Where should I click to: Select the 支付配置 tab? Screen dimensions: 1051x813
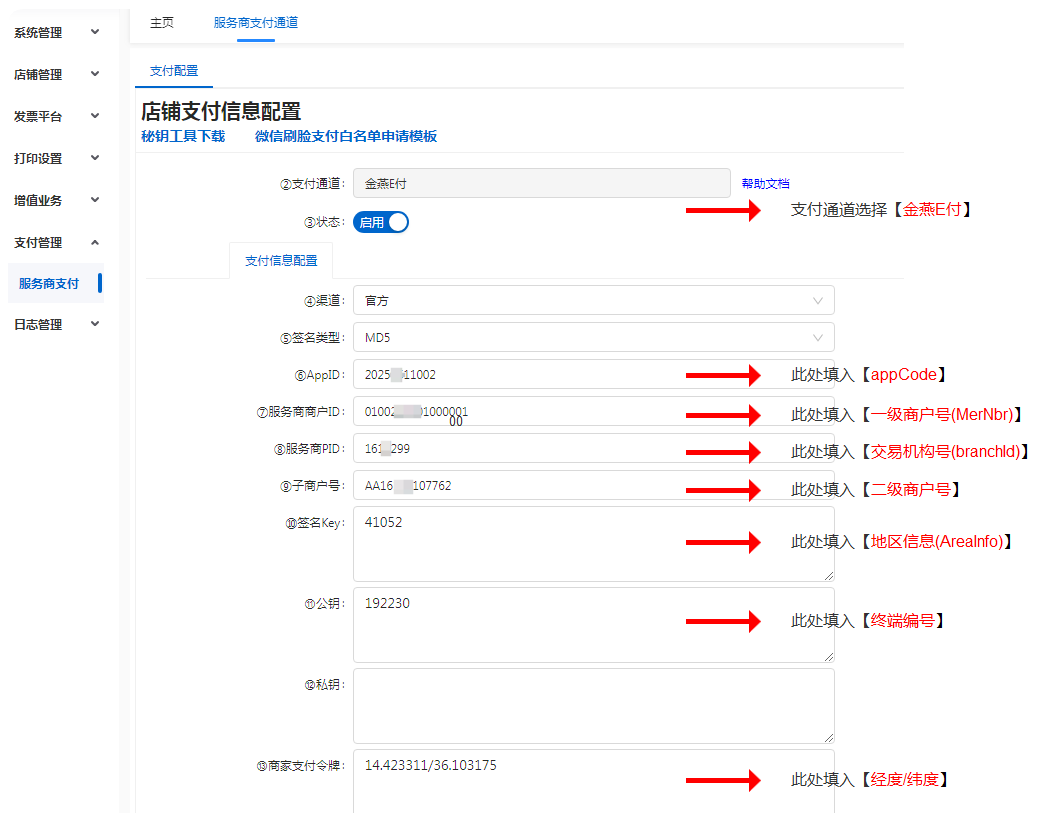(x=174, y=71)
